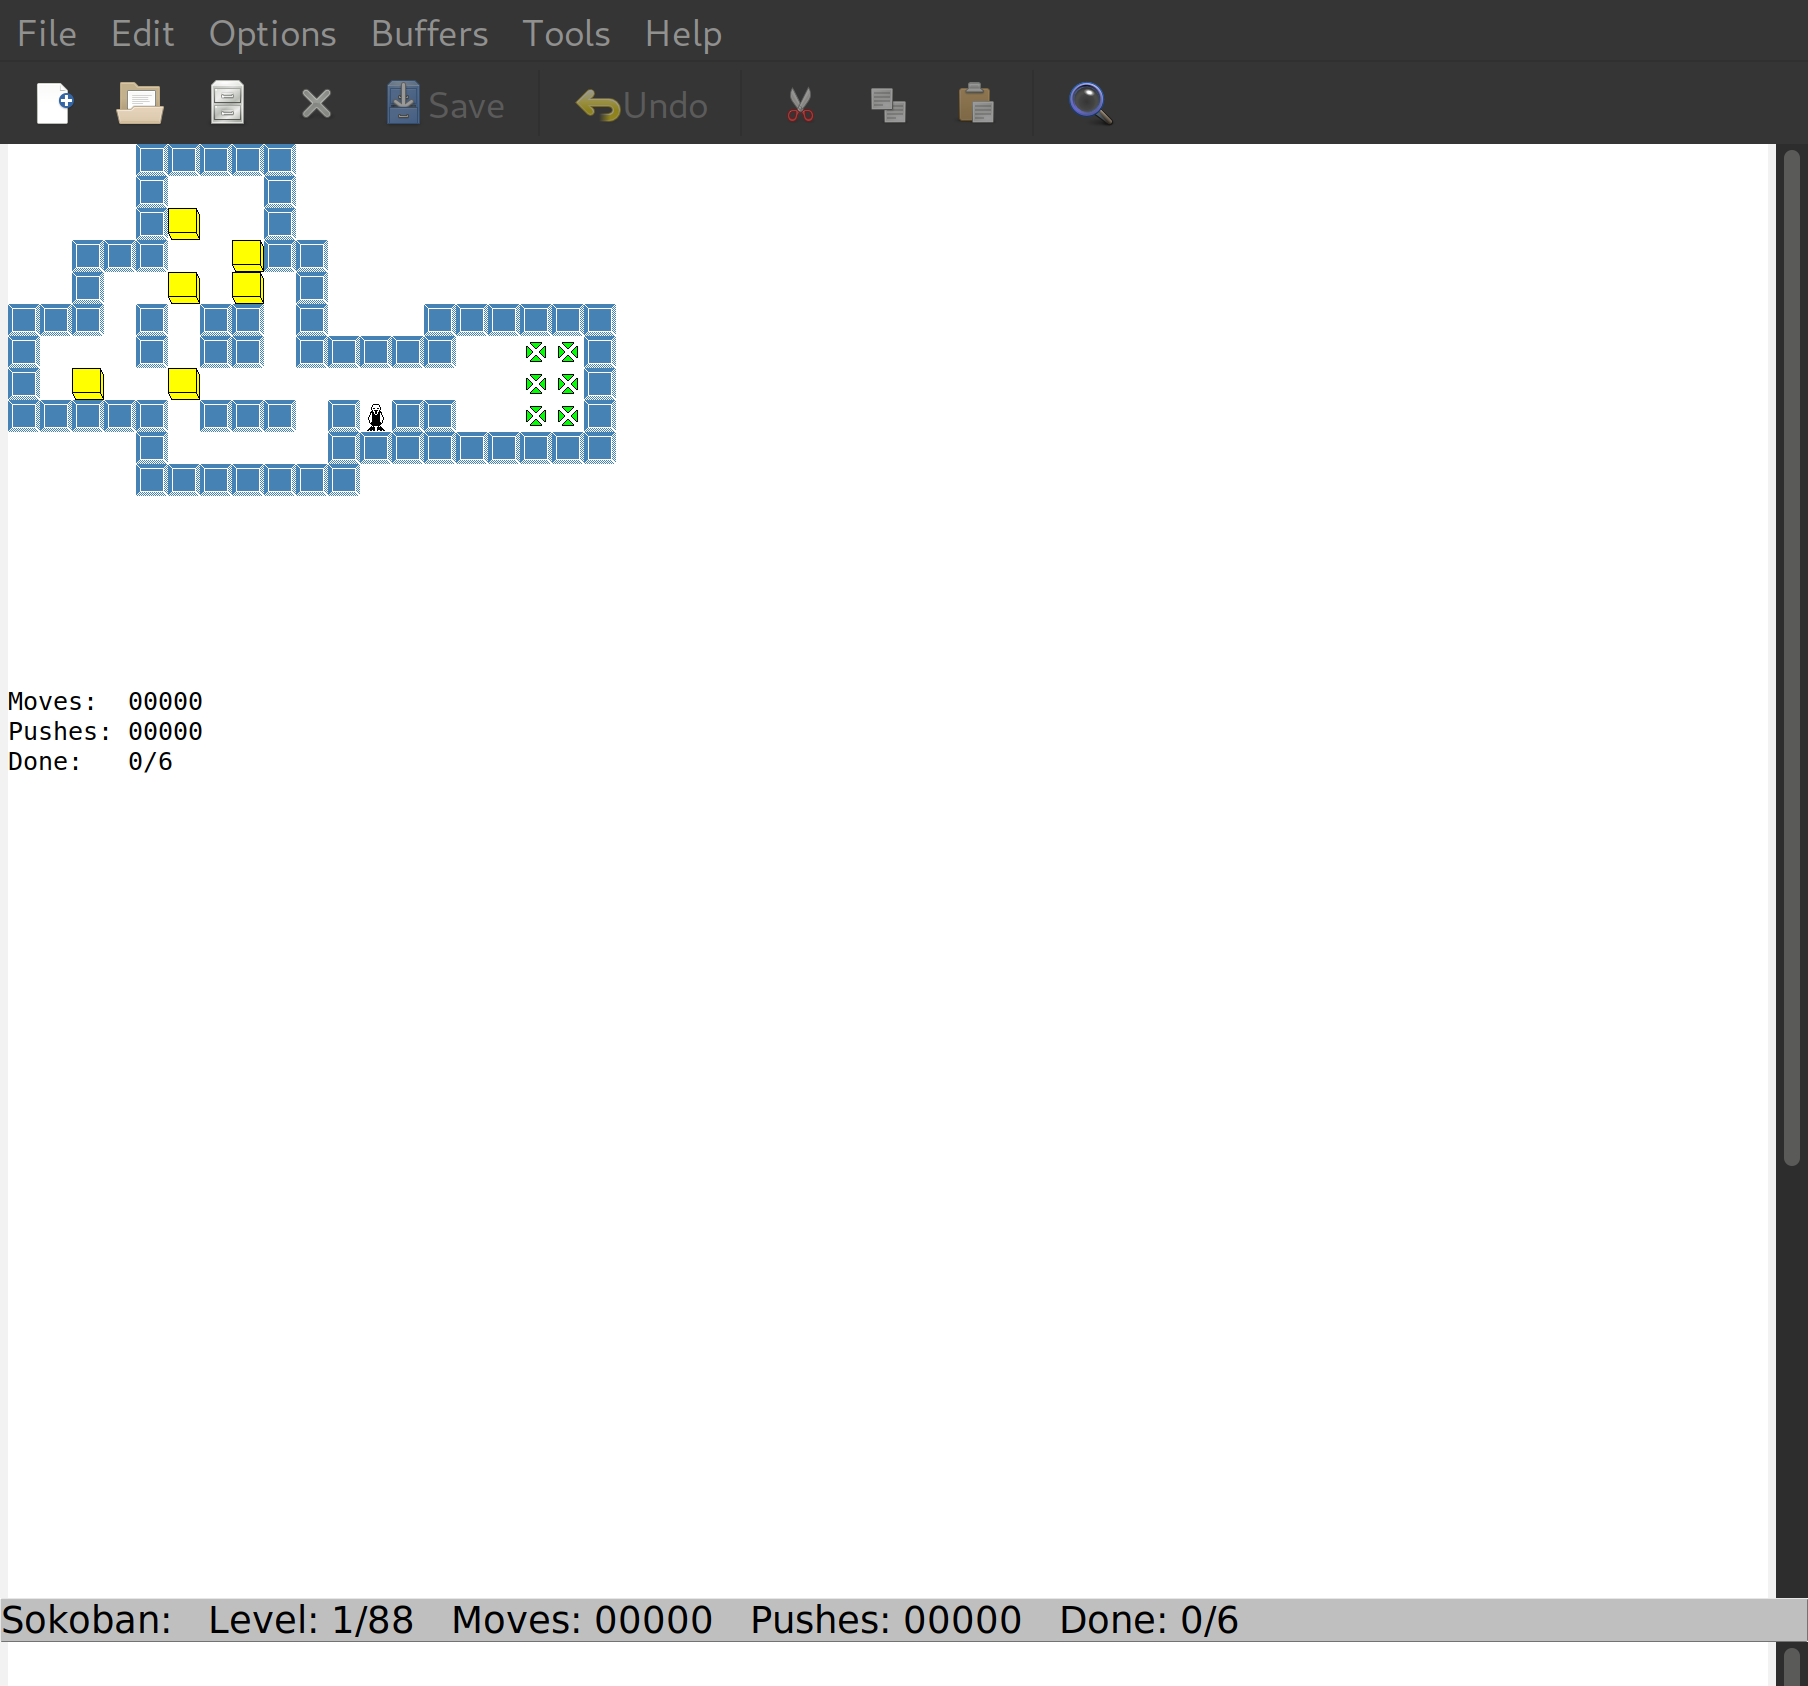Open the Options menu
1808x1686 pixels.
coord(272,34)
